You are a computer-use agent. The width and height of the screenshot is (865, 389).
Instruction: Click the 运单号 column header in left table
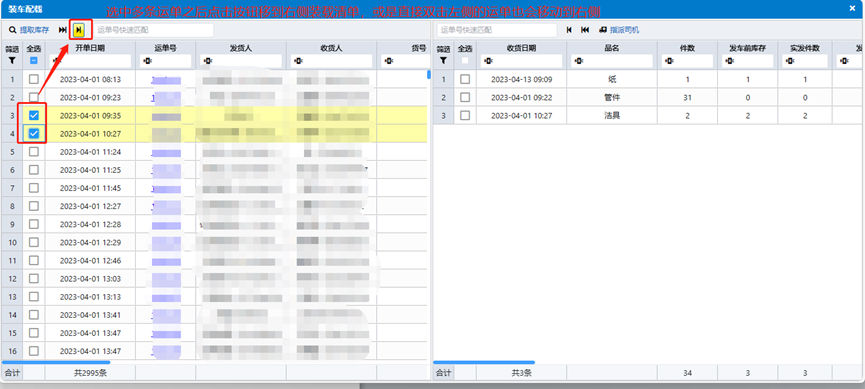pos(165,49)
